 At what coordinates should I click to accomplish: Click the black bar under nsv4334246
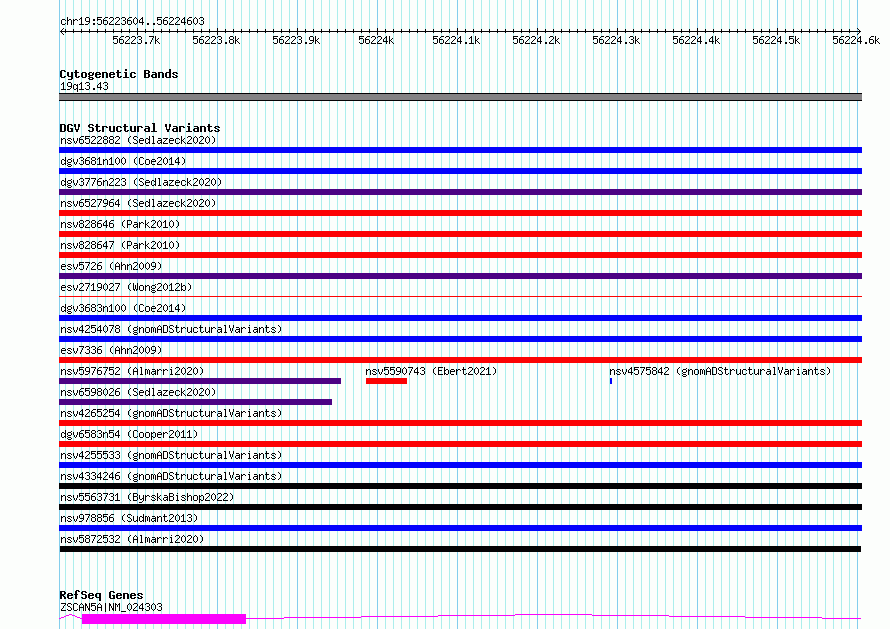pos(460,486)
